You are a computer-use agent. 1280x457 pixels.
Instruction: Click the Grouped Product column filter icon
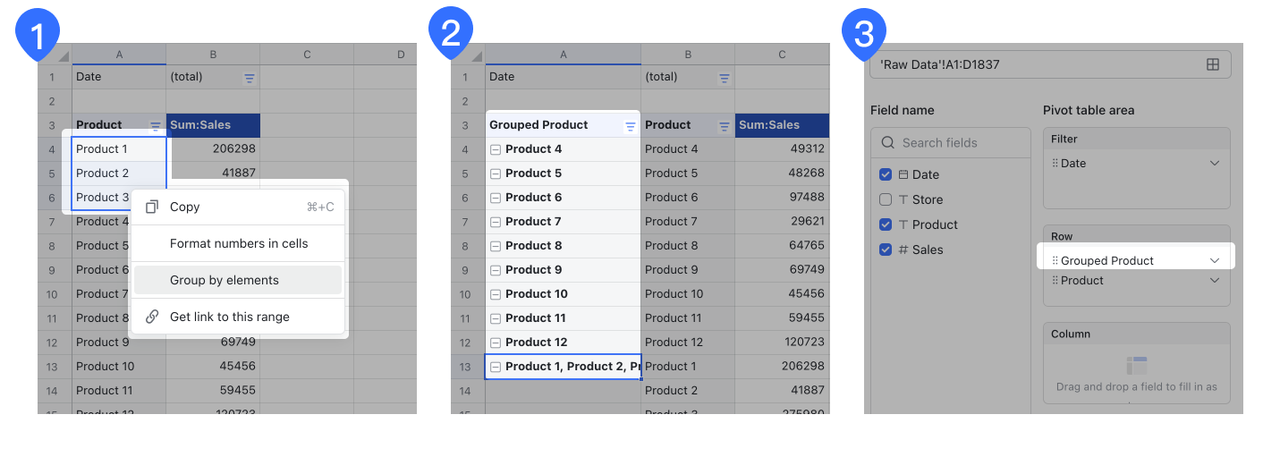(630, 126)
